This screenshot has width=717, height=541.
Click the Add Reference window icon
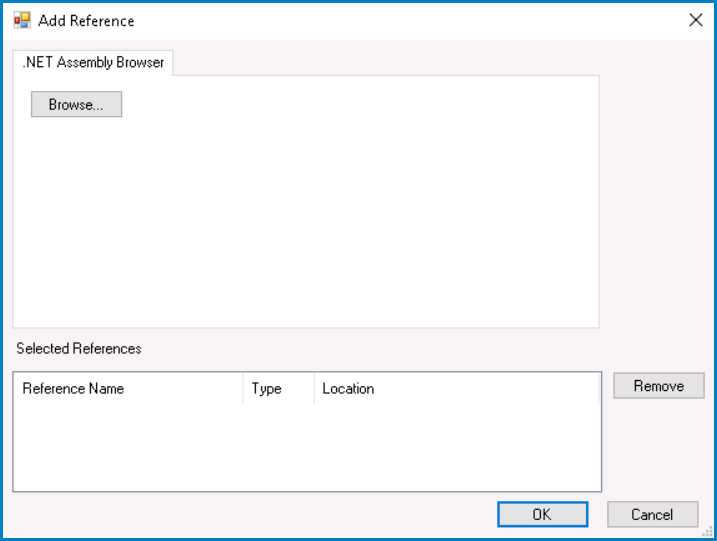(x=22, y=20)
